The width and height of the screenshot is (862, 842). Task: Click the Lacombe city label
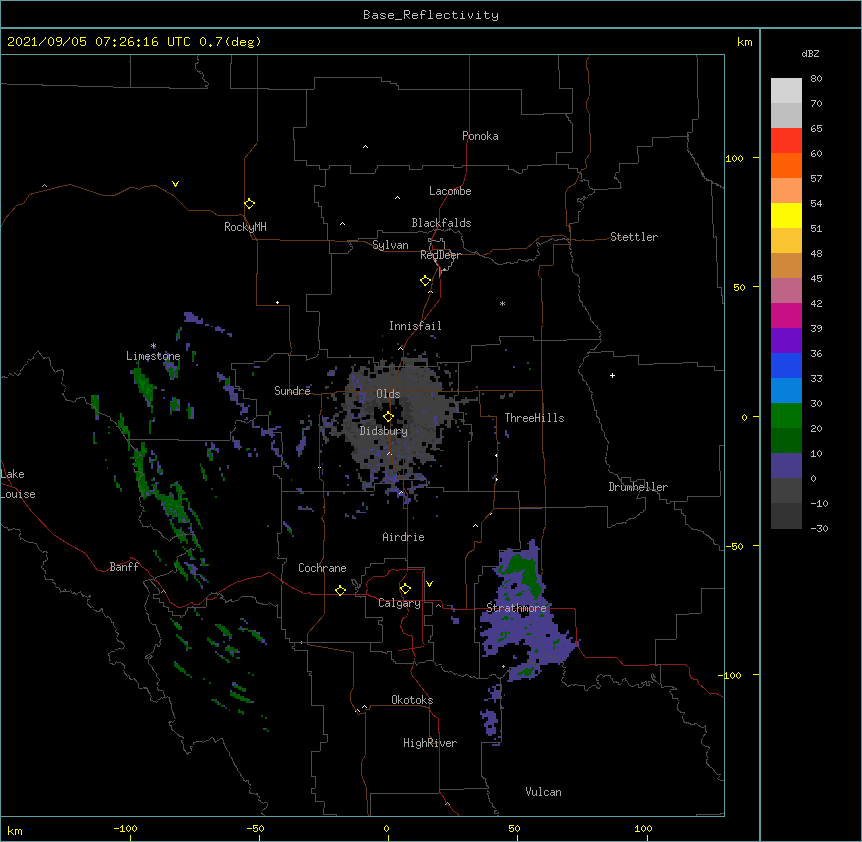pos(450,191)
